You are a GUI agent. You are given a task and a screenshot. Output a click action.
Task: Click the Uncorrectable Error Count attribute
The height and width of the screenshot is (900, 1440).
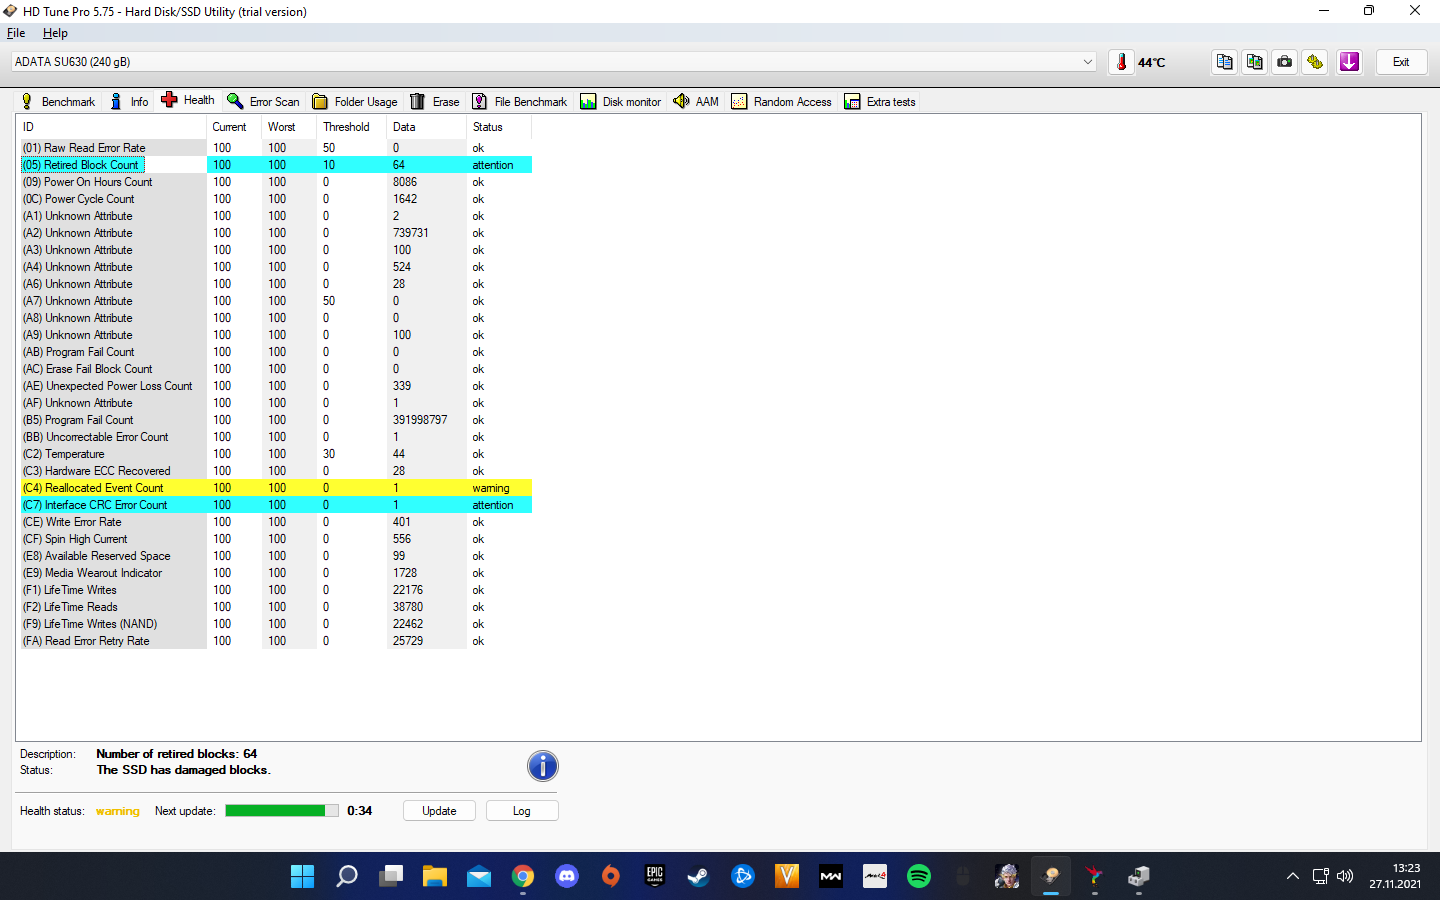[x=95, y=437]
